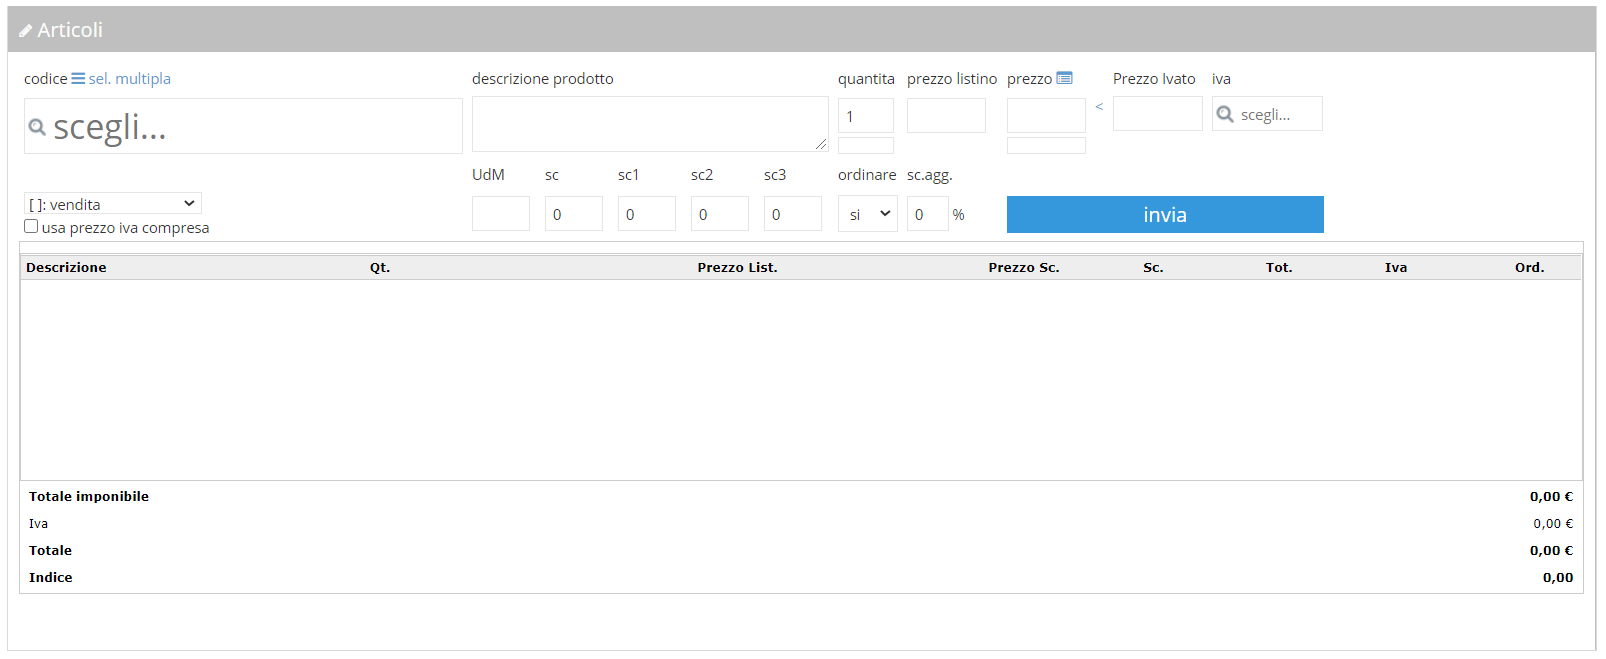Click the Indice value 0,00
Screen dimensions: 1606x659
coord(1558,577)
